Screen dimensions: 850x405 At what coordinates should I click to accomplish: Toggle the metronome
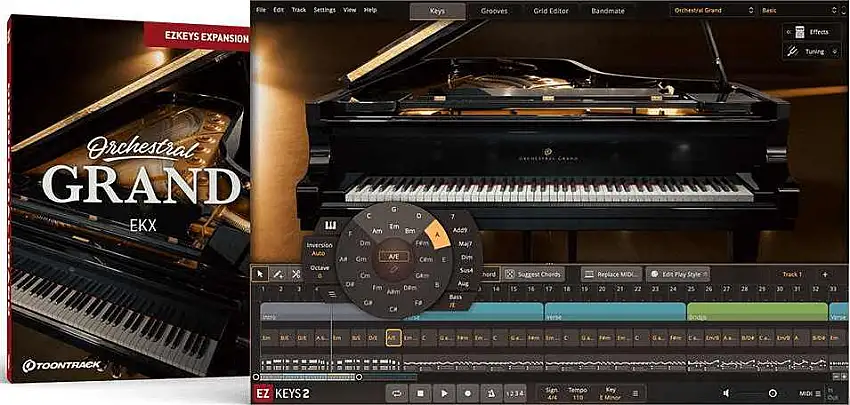(x=491, y=394)
